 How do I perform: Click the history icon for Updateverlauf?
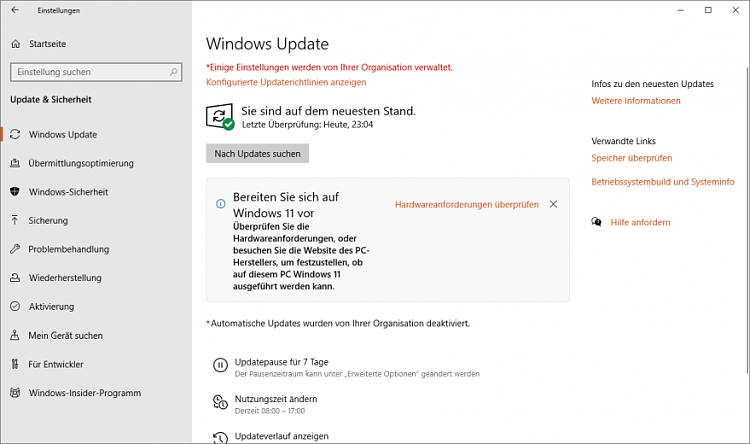point(220,437)
